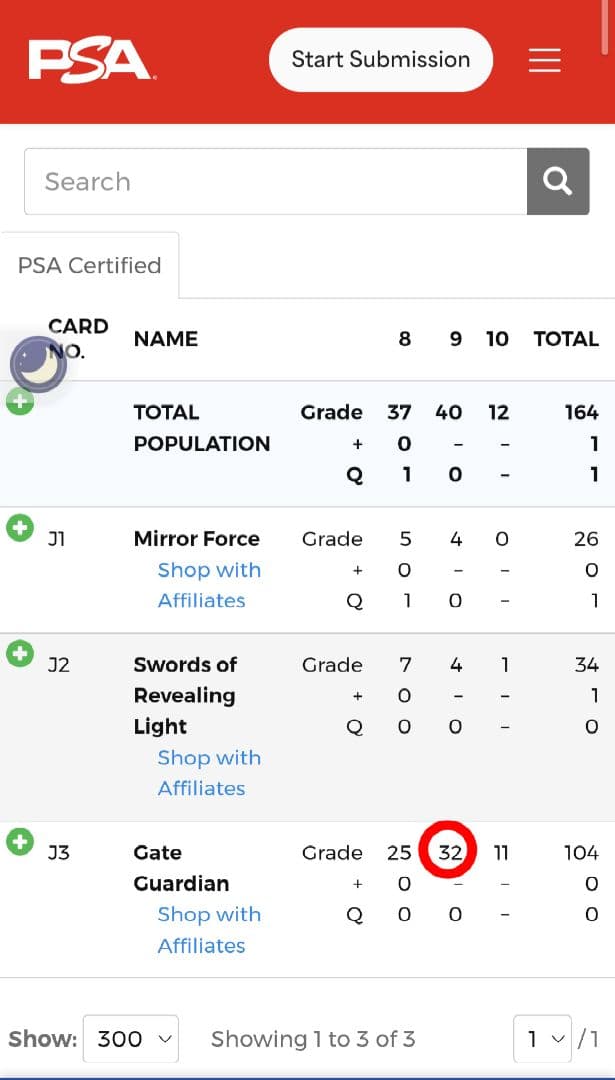
Task: Open the hamburger menu
Action: pyautogui.click(x=544, y=61)
